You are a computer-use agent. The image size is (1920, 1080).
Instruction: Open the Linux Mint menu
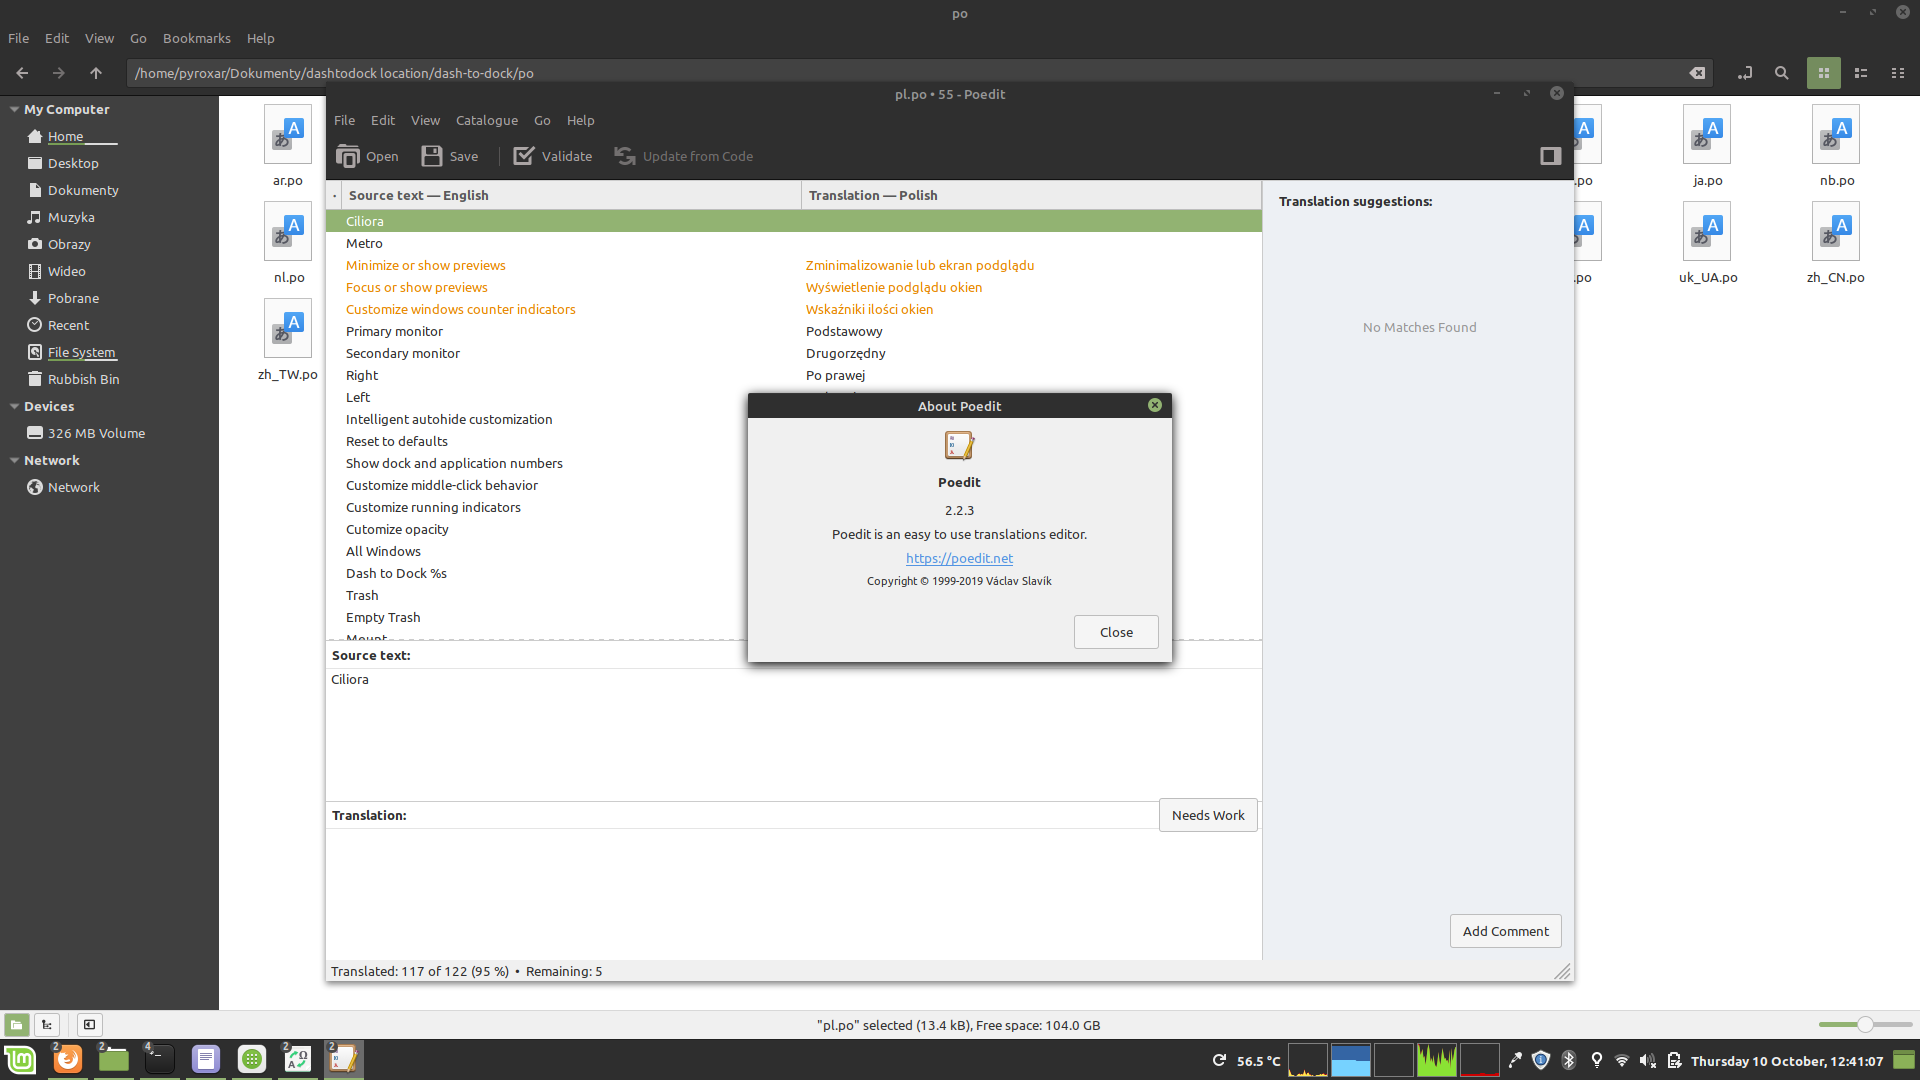pyautogui.click(x=21, y=1059)
